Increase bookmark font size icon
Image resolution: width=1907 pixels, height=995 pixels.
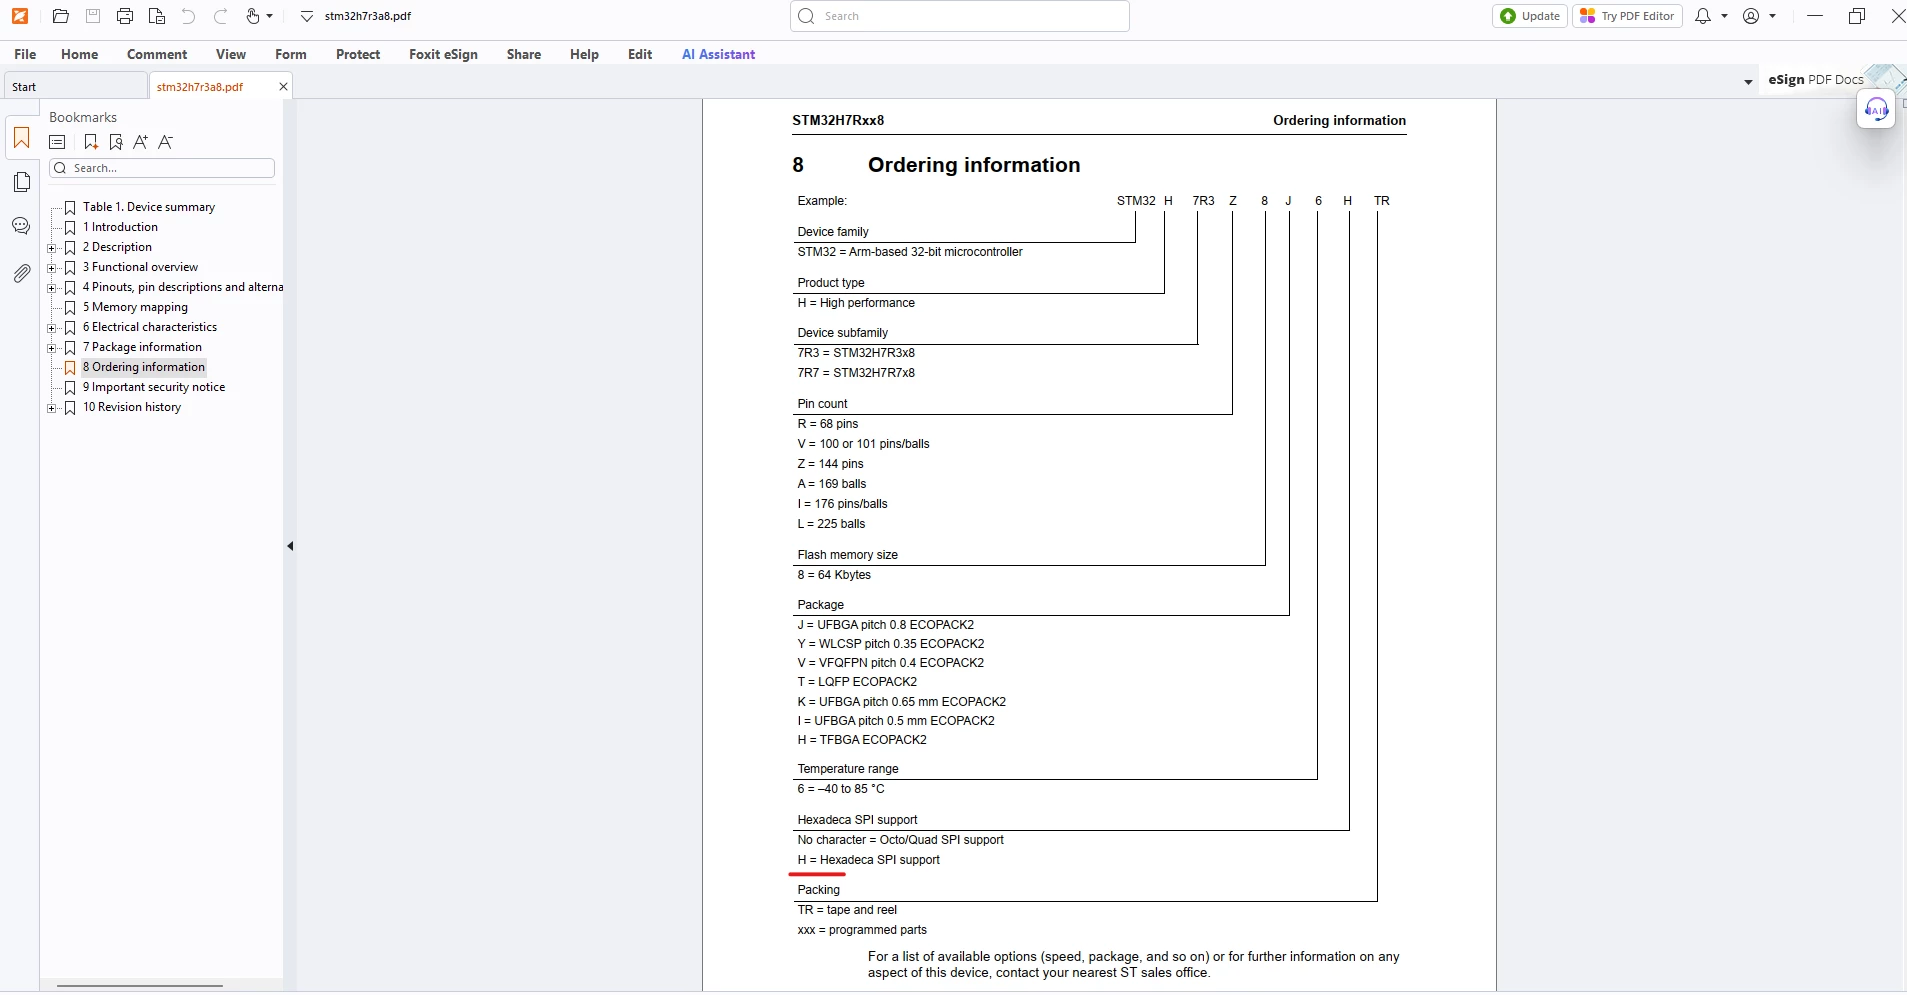click(x=141, y=142)
